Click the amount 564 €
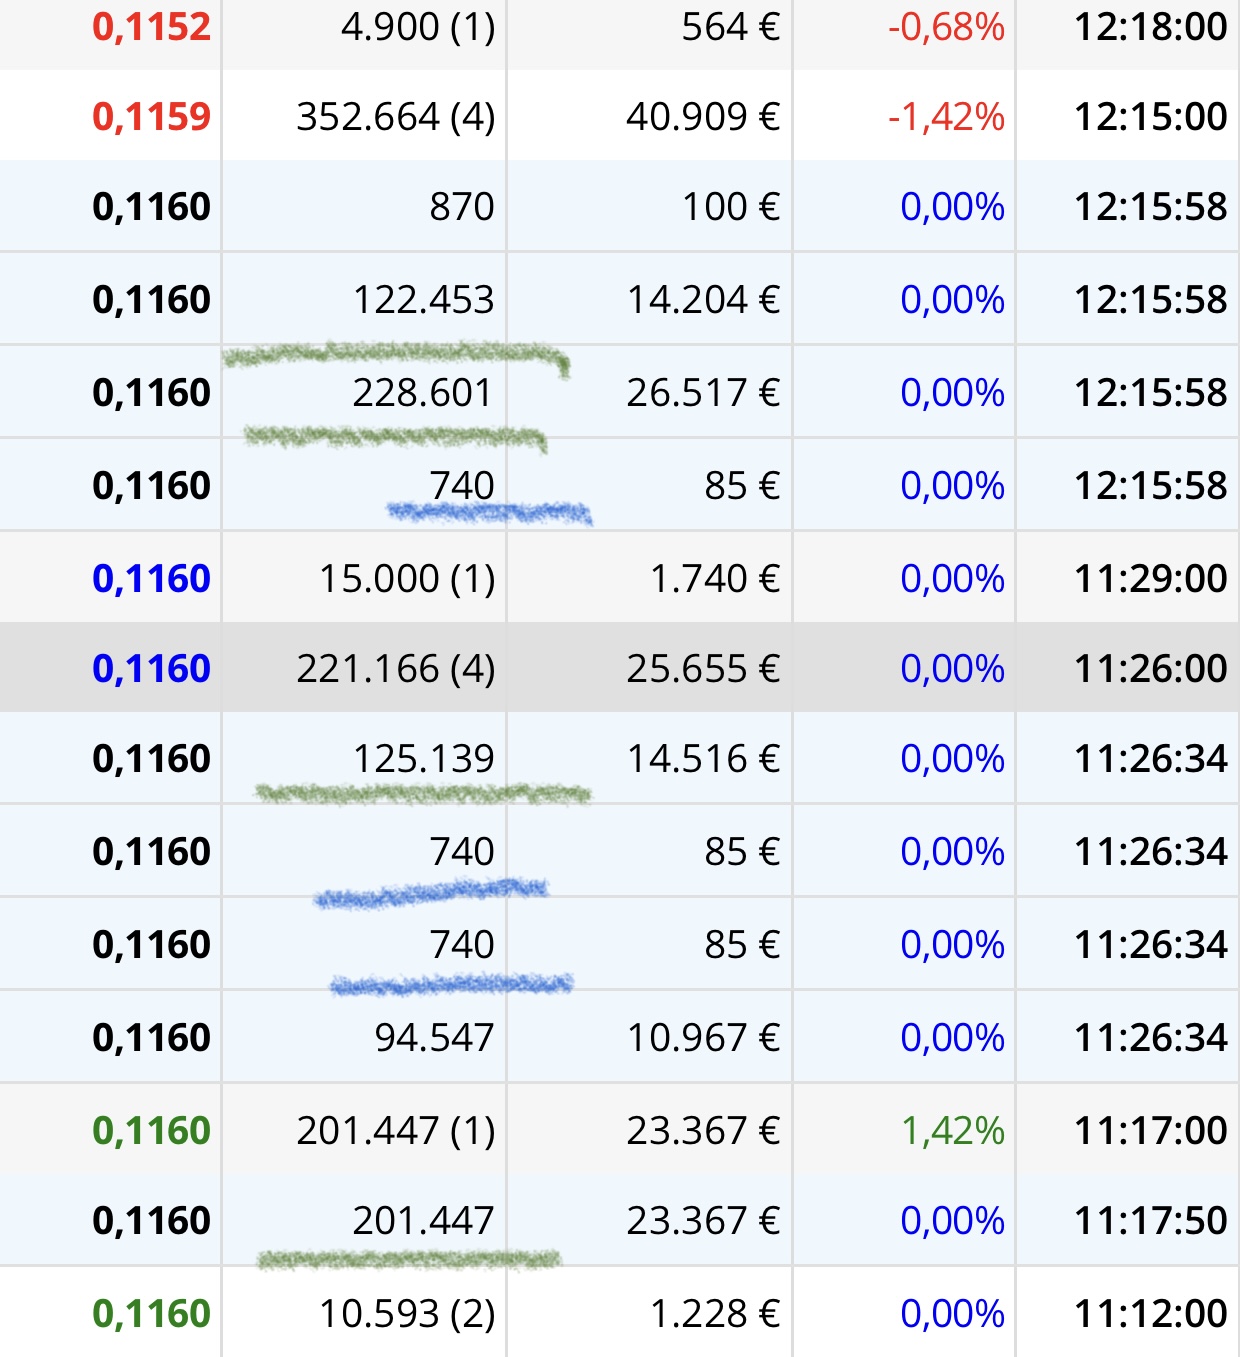The image size is (1240, 1357). click(731, 27)
